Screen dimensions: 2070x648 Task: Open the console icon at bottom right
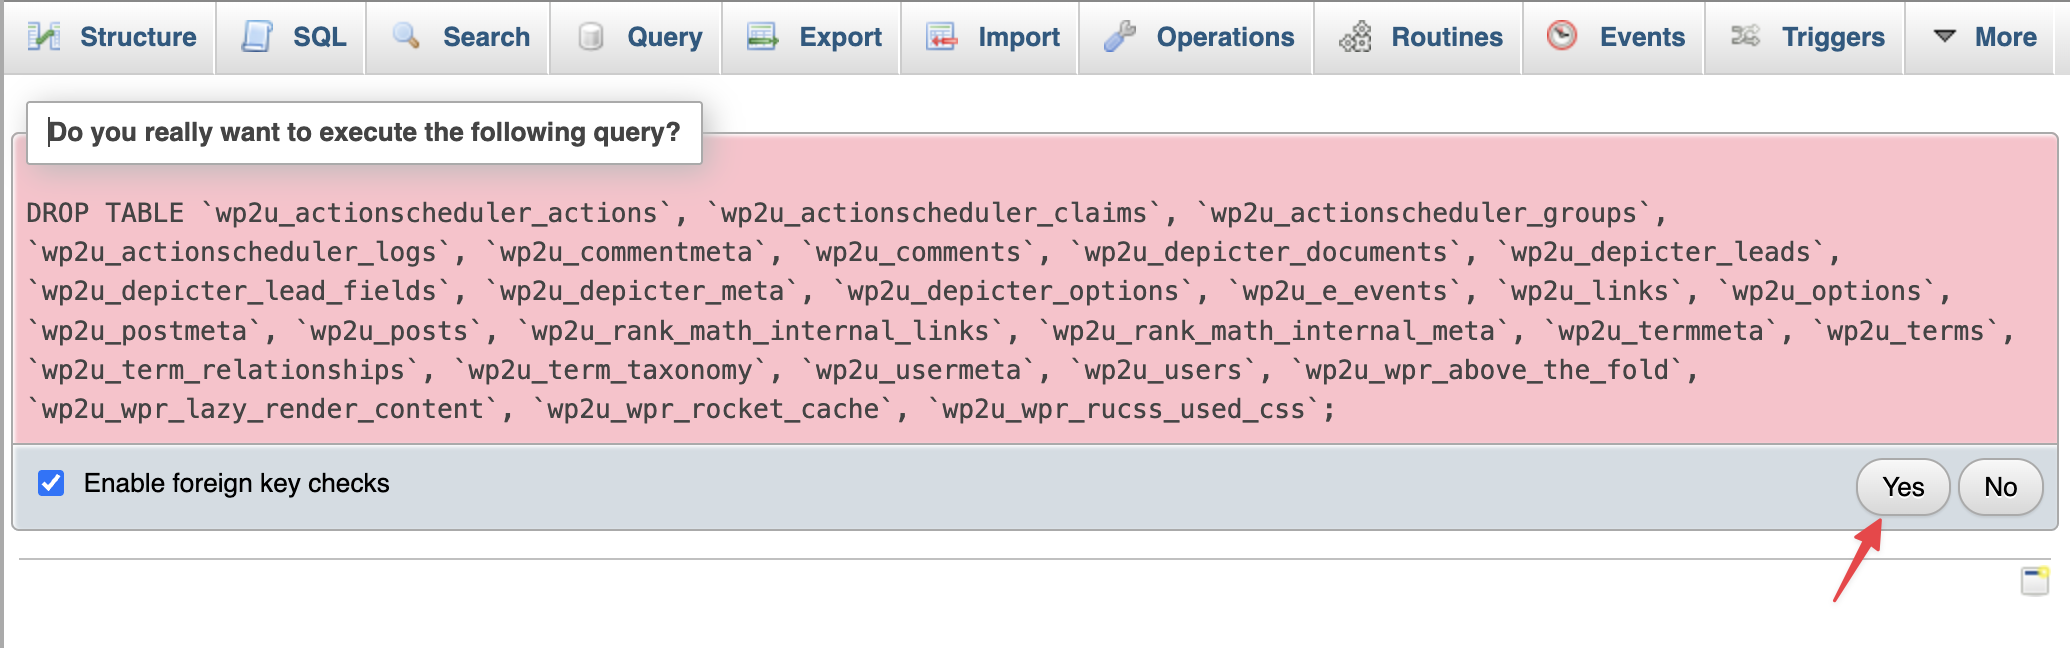click(2035, 581)
